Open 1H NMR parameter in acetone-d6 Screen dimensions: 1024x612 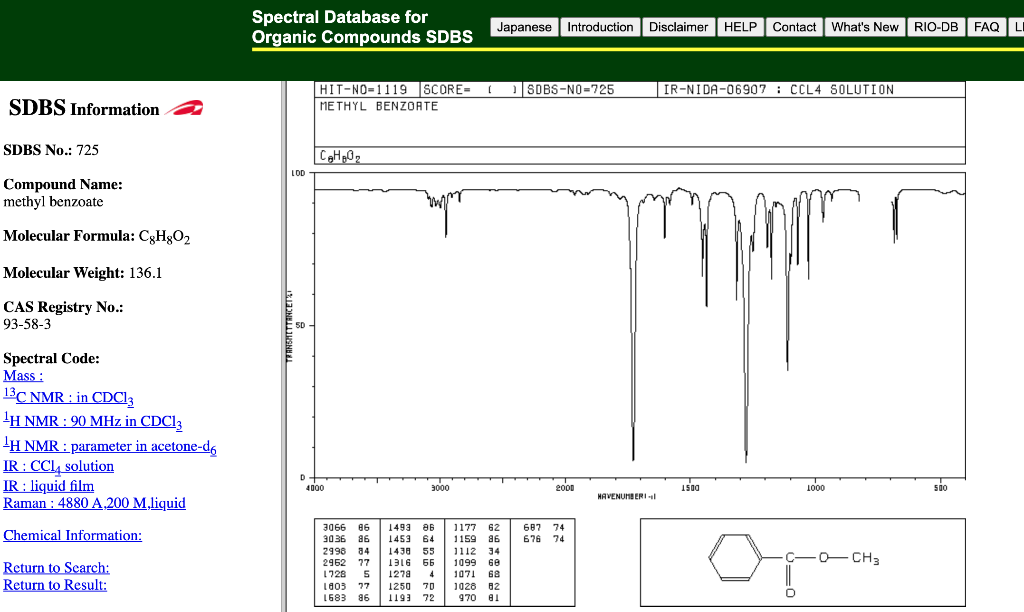pos(108,446)
